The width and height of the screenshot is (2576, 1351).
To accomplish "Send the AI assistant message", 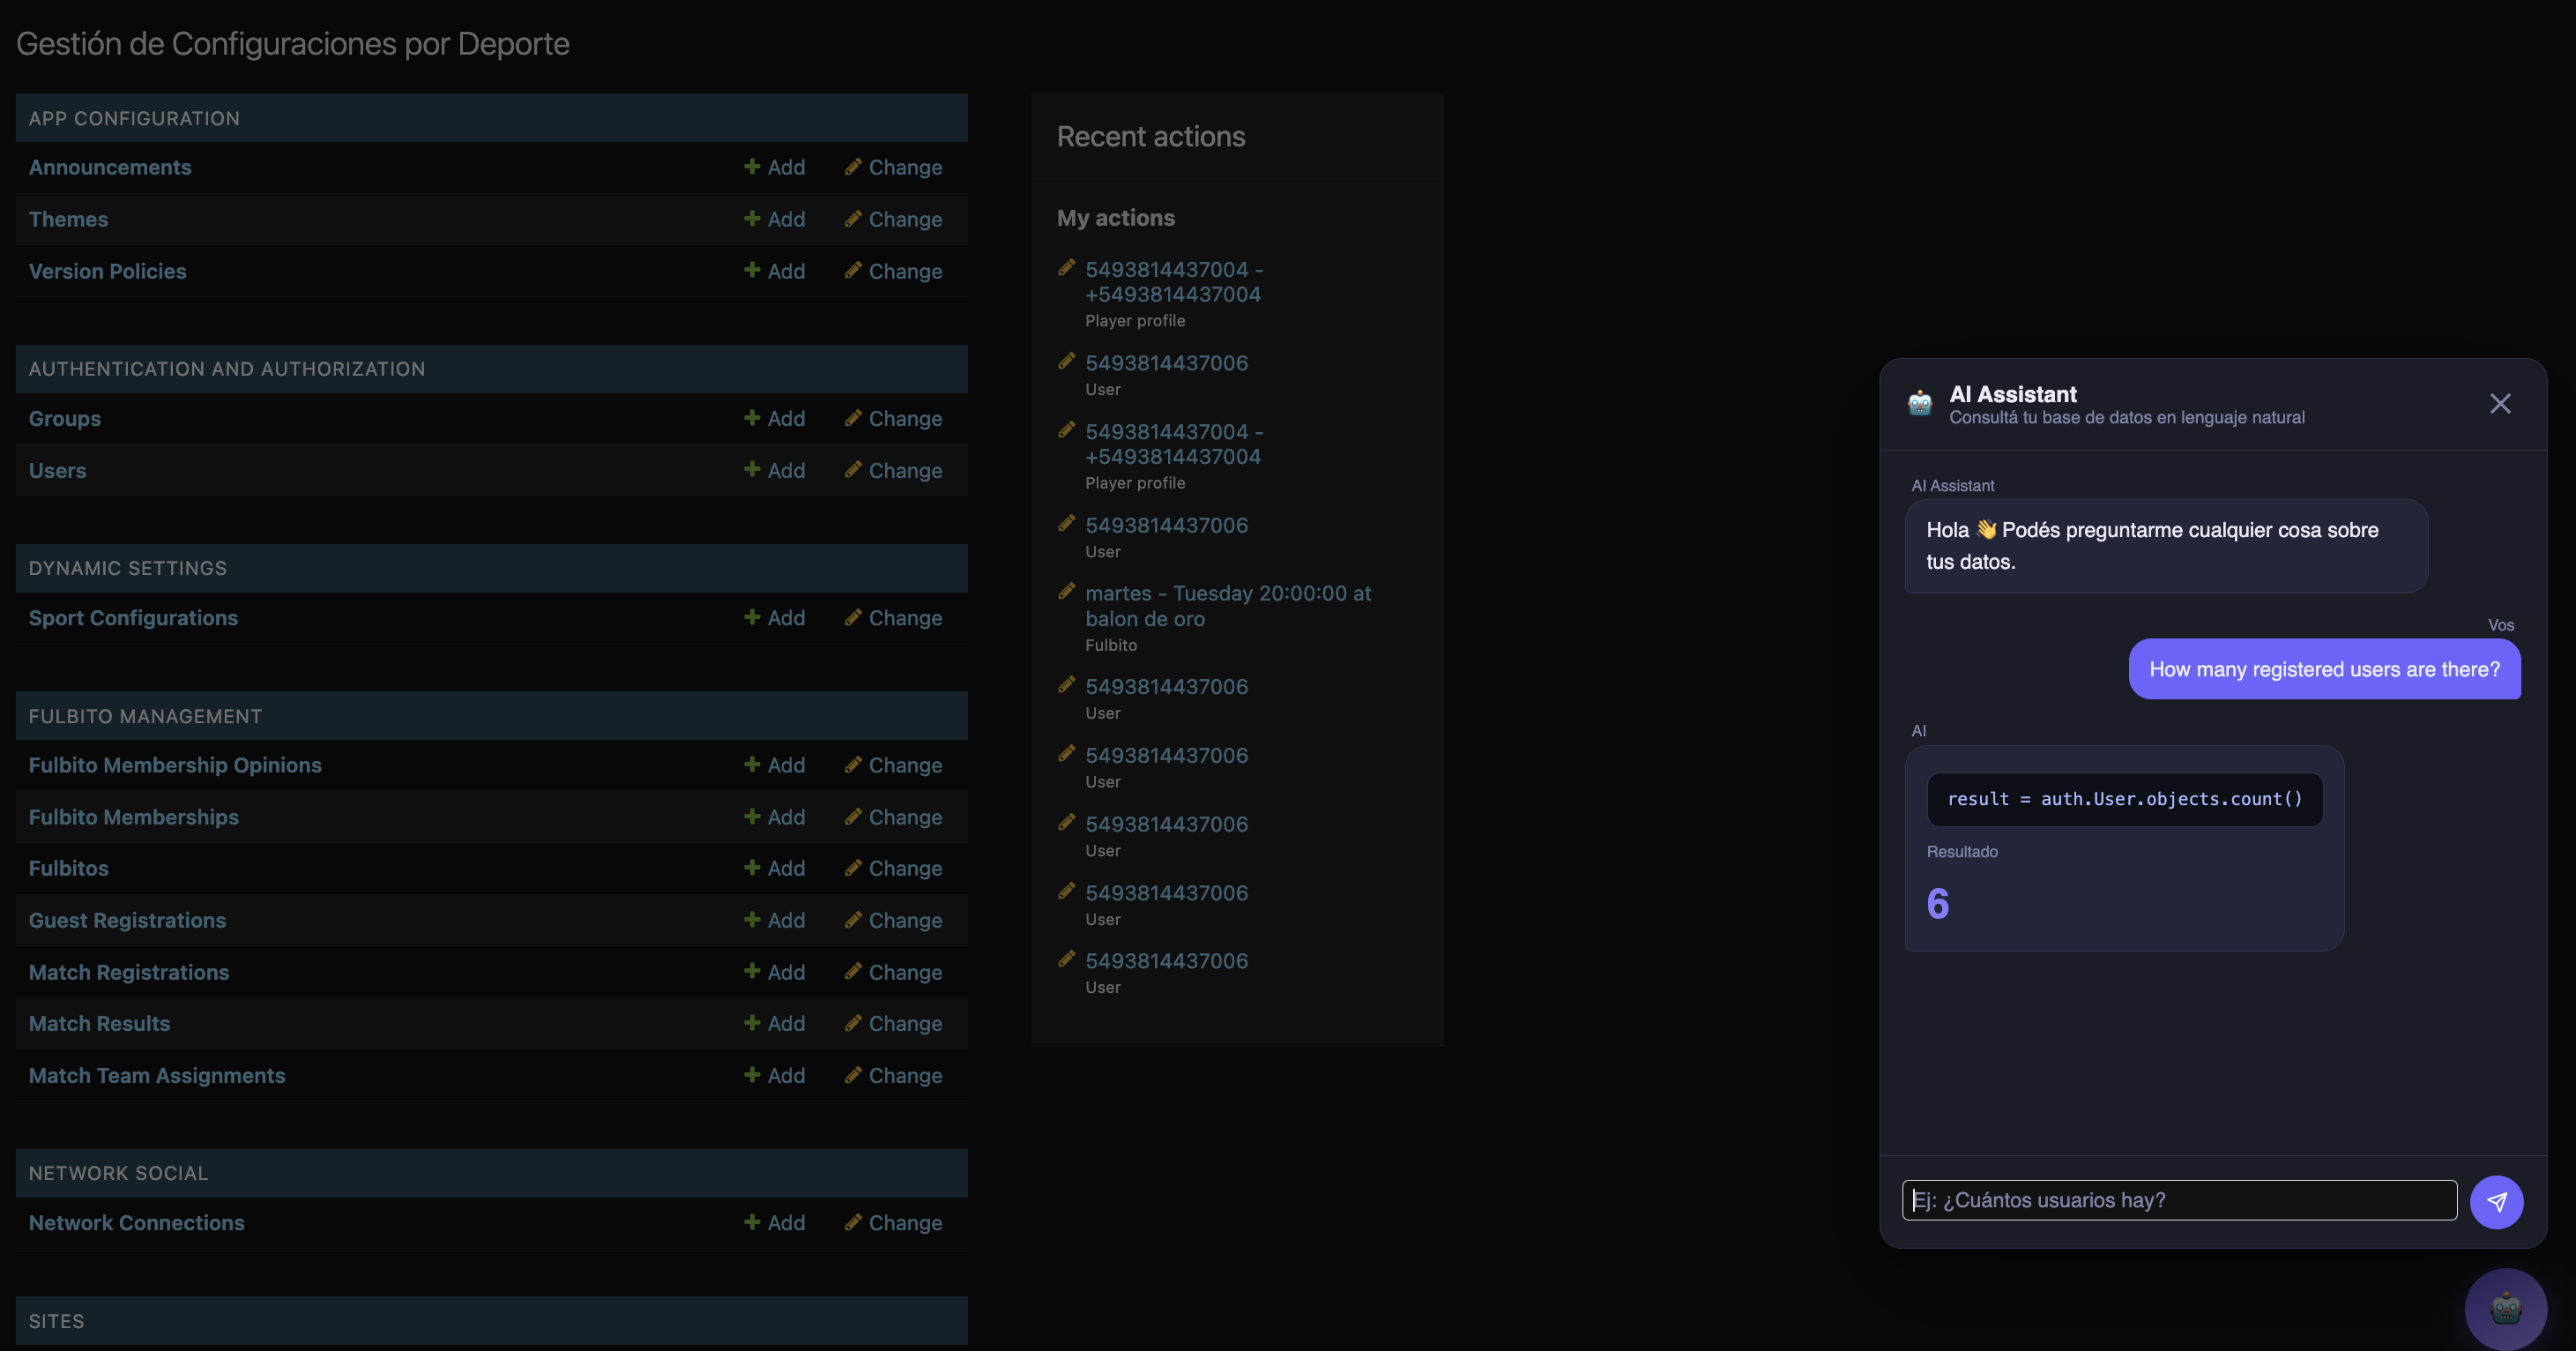I will (2496, 1201).
